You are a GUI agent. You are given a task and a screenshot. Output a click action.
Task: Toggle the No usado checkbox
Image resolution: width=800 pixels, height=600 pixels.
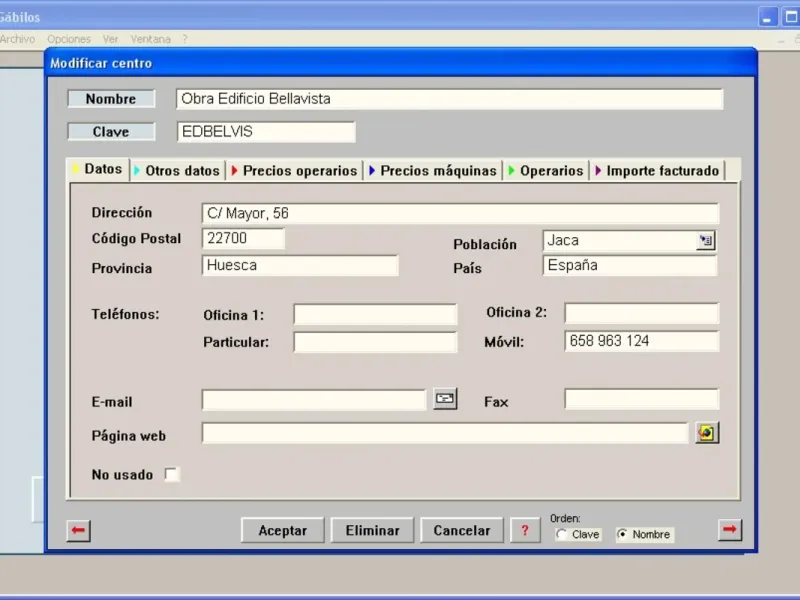172,475
